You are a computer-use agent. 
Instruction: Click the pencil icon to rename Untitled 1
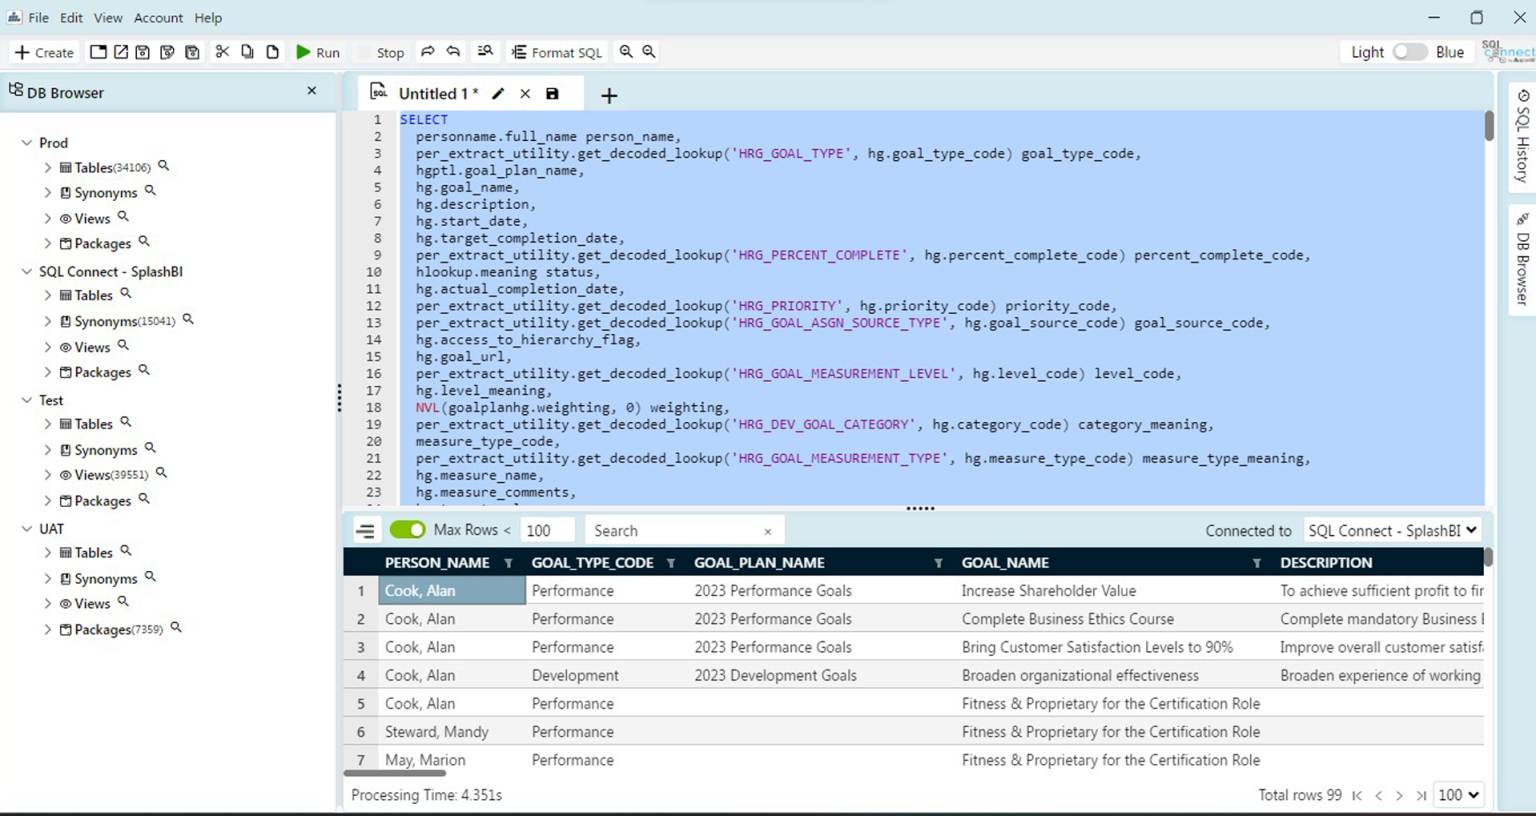(498, 94)
